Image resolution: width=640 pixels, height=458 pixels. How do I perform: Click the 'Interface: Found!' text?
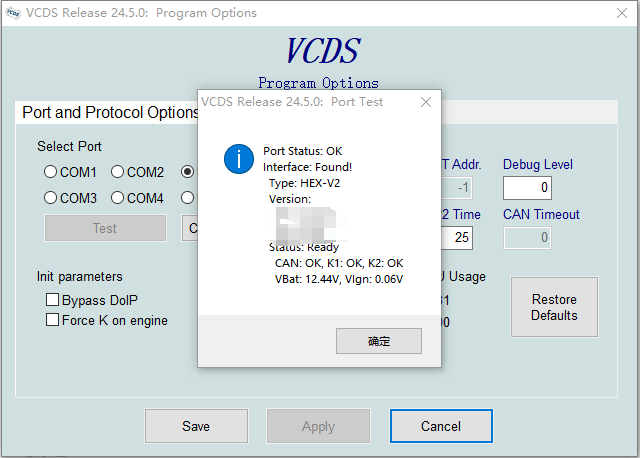[x=307, y=167]
